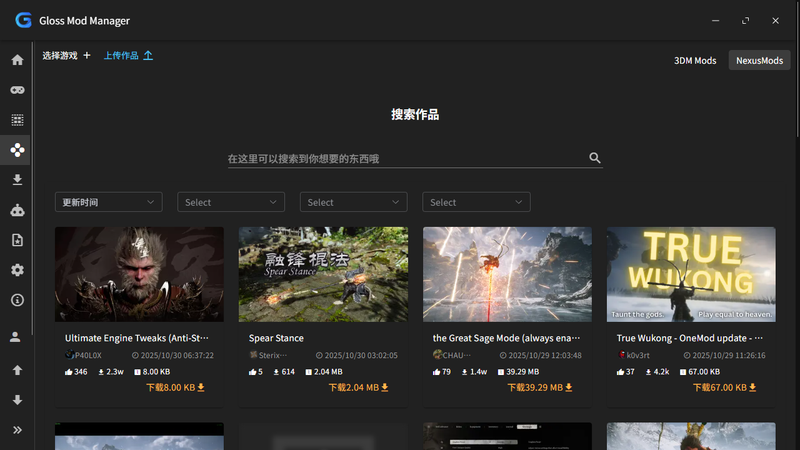Open the gamepad games library icon
This screenshot has height=450, width=800.
tap(17, 90)
